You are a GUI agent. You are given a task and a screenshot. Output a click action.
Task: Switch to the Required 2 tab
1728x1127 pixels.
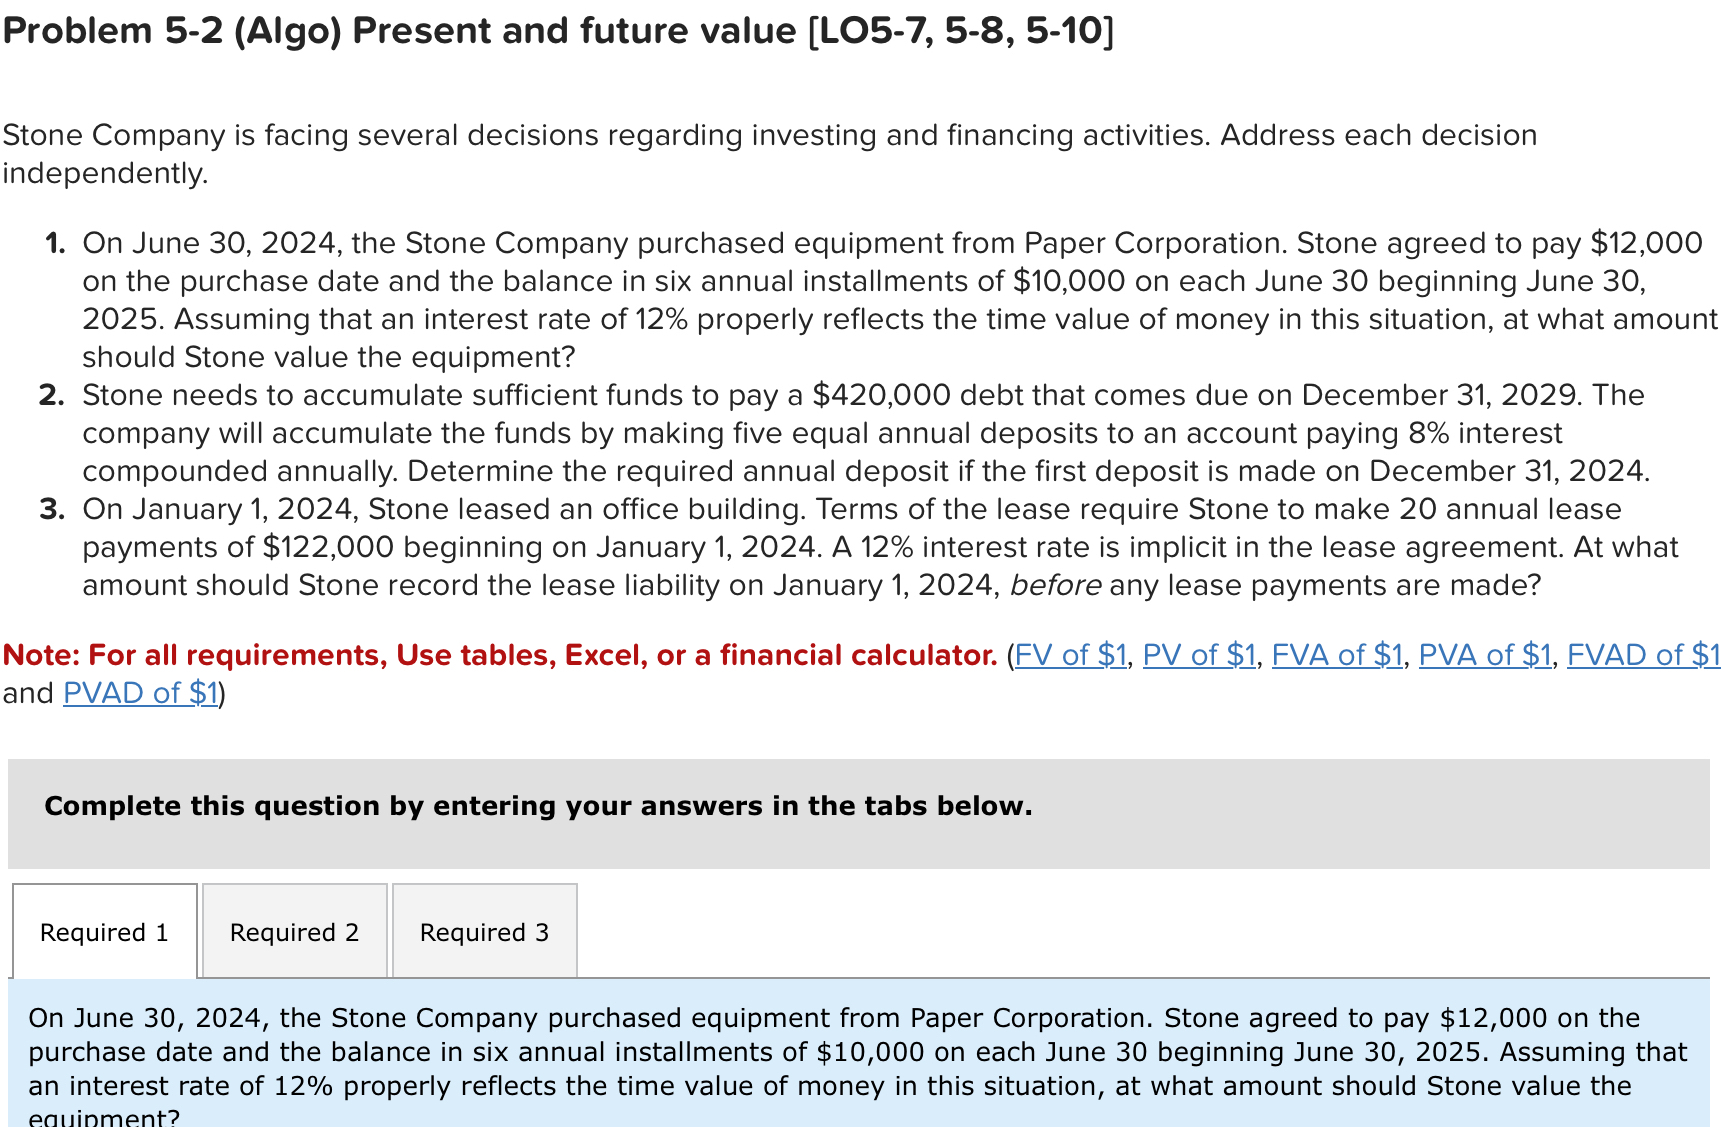pos(293,931)
